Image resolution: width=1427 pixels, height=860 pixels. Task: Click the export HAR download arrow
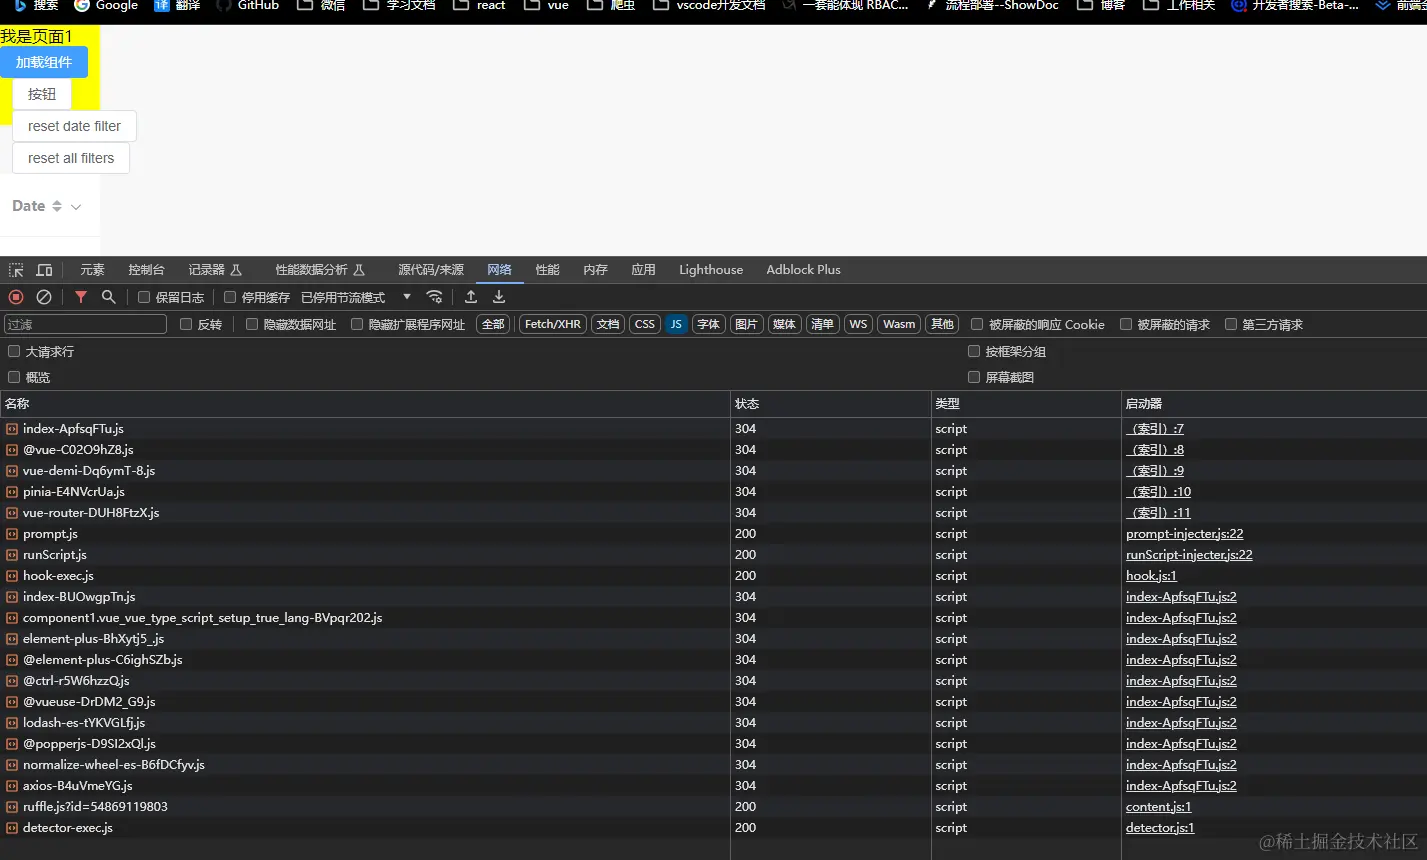click(499, 297)
